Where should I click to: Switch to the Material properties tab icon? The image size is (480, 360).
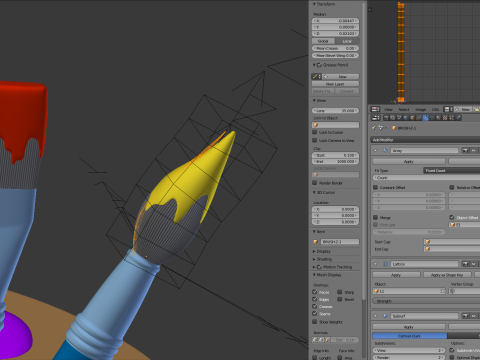click(438, 118)
